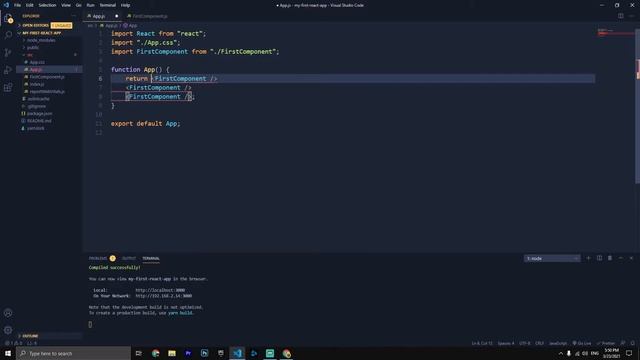Expand the node_modules folder
The height and width of the screenshot is (360, 640).
(41, 40)
